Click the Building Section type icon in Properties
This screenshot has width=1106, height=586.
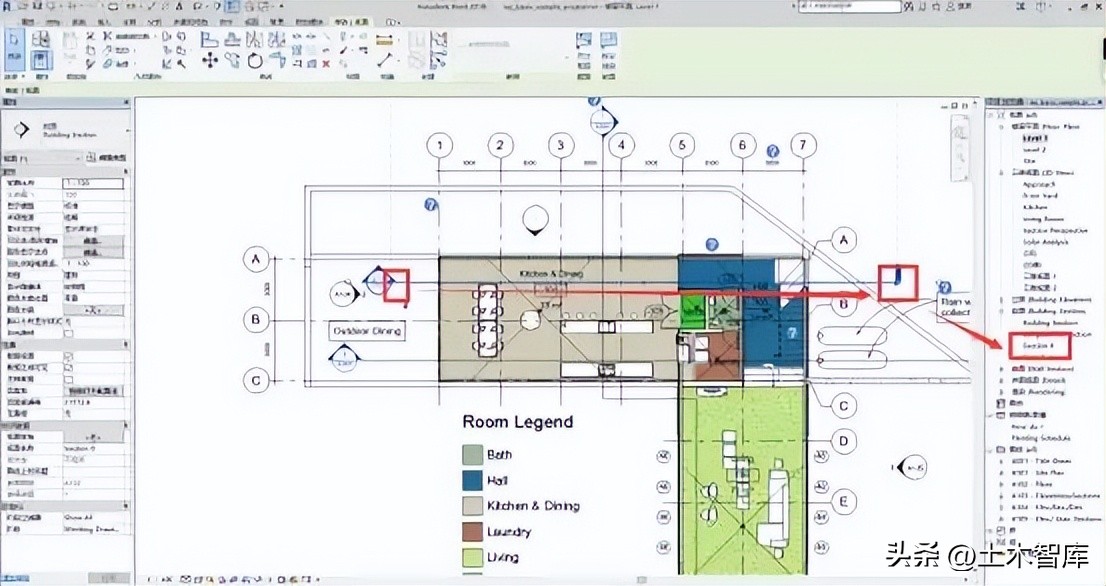22,130
